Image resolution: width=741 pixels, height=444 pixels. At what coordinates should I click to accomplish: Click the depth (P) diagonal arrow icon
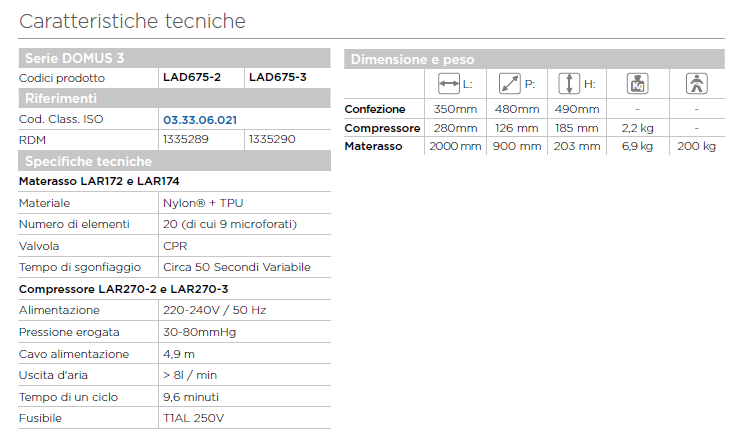pyautogui.click(x=509, y=84)
